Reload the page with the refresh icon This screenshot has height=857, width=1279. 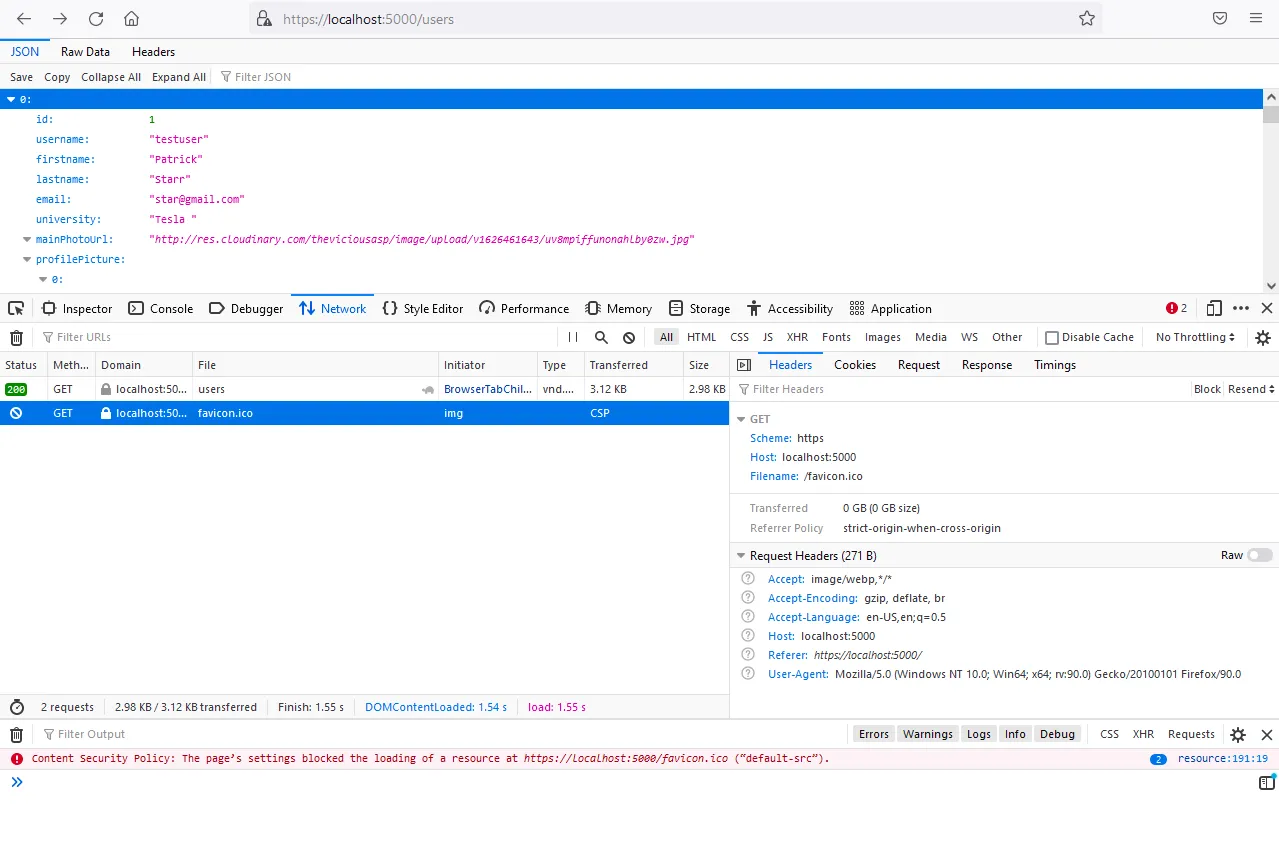point(96,19)
